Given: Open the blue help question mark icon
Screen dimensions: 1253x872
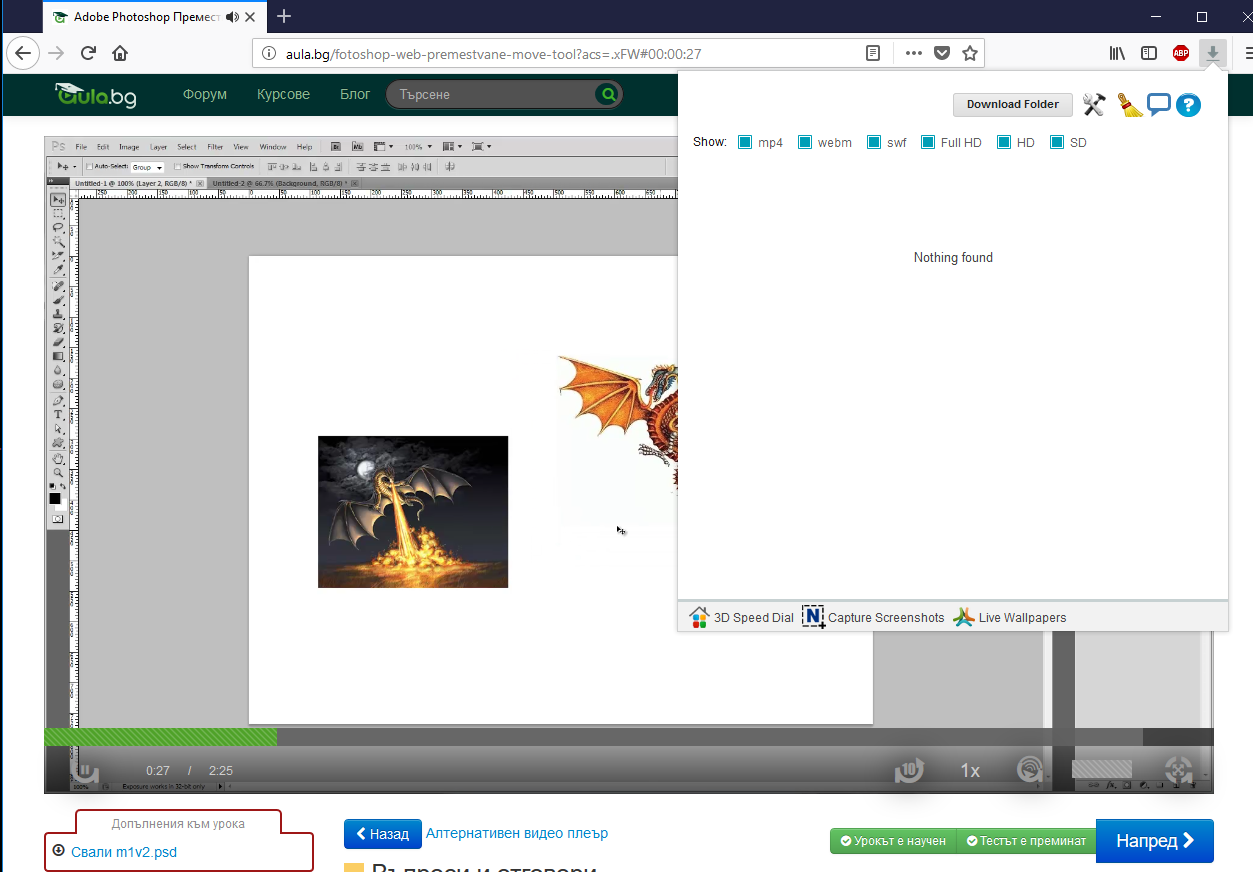Looking at the screenshot, I should [1188, 104].
